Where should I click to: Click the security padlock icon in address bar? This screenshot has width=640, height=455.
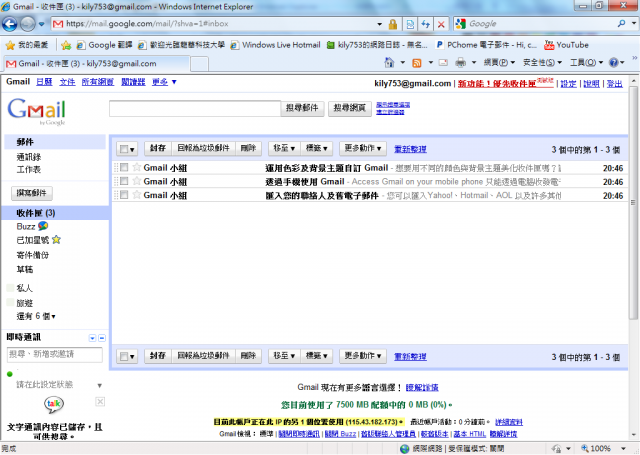point(393,24)
